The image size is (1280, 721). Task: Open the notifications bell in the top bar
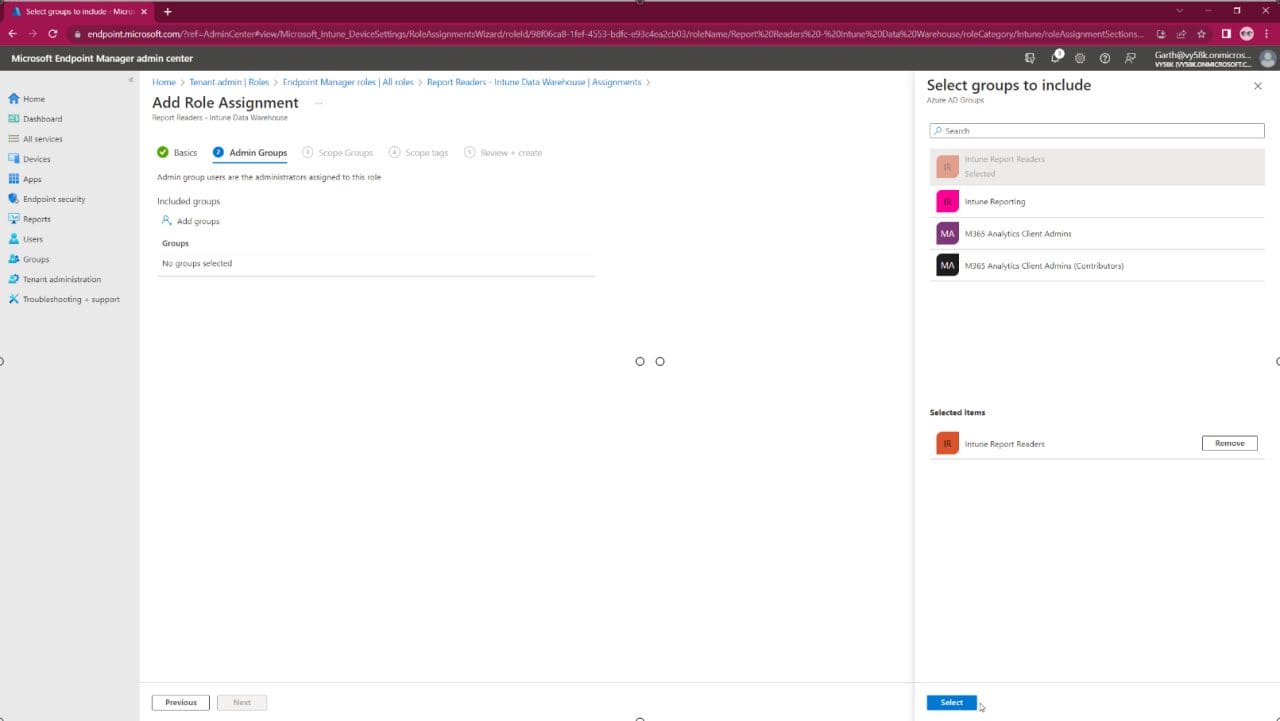[x=1055, y=58]
